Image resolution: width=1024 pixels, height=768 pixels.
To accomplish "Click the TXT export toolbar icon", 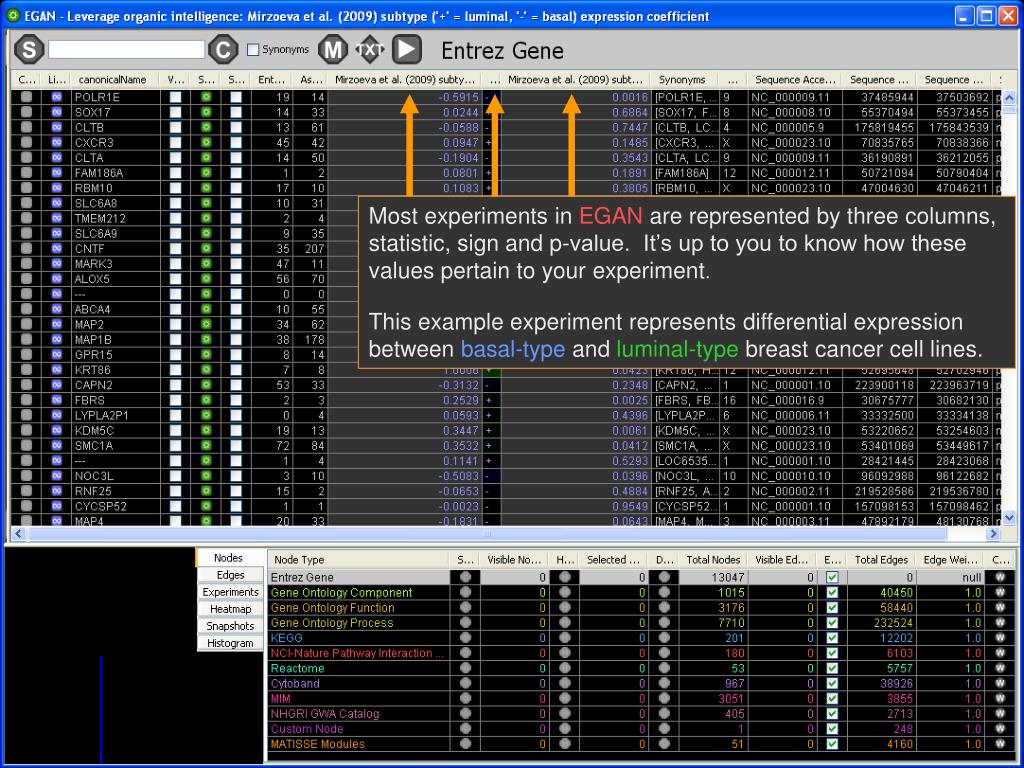I will (x=370, y=50).
